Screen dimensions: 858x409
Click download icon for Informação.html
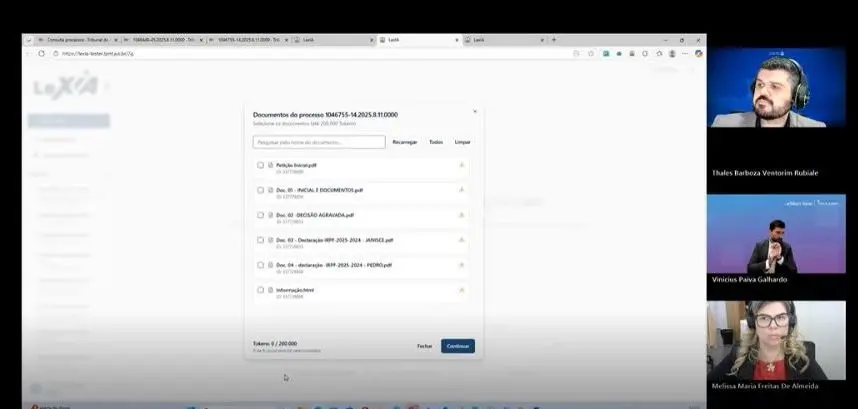pos(461,290)
